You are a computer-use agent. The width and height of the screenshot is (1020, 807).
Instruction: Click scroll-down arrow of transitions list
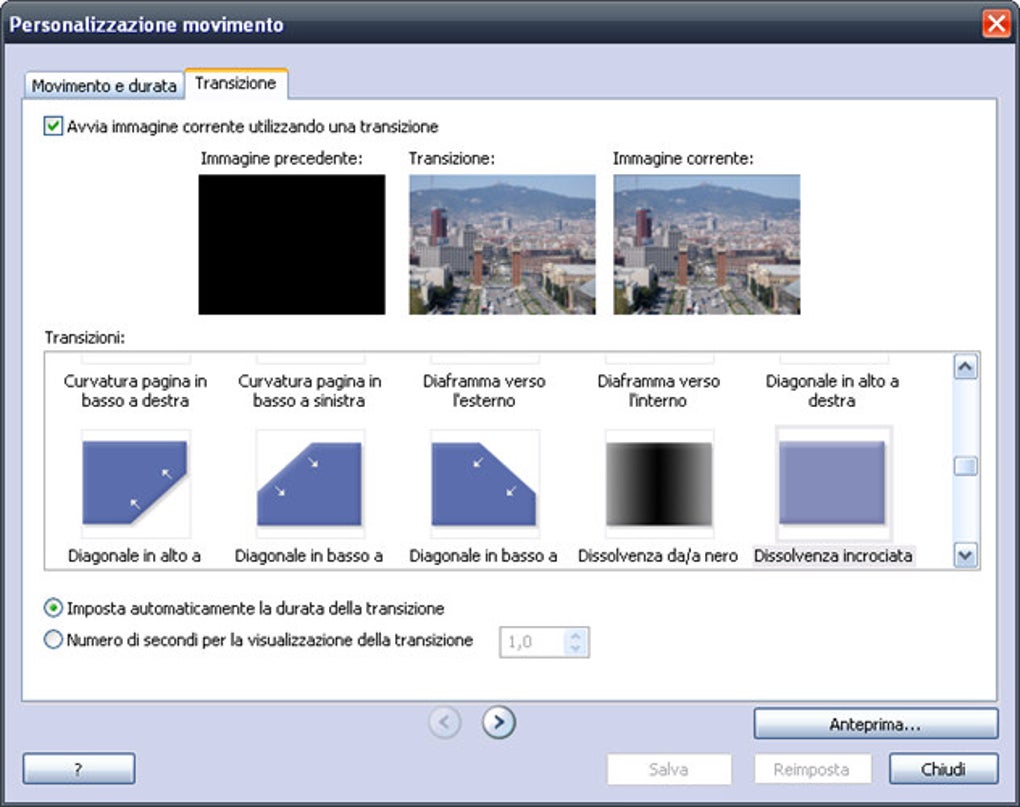[965, 556]
